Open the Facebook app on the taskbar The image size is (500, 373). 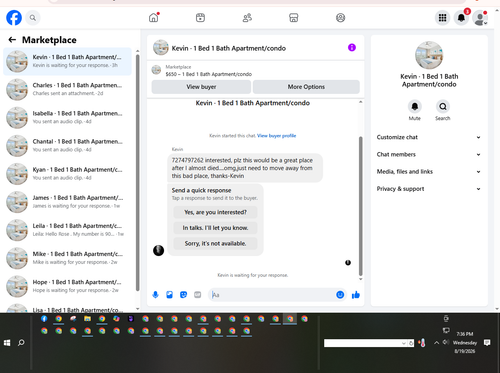click(44, 319)
